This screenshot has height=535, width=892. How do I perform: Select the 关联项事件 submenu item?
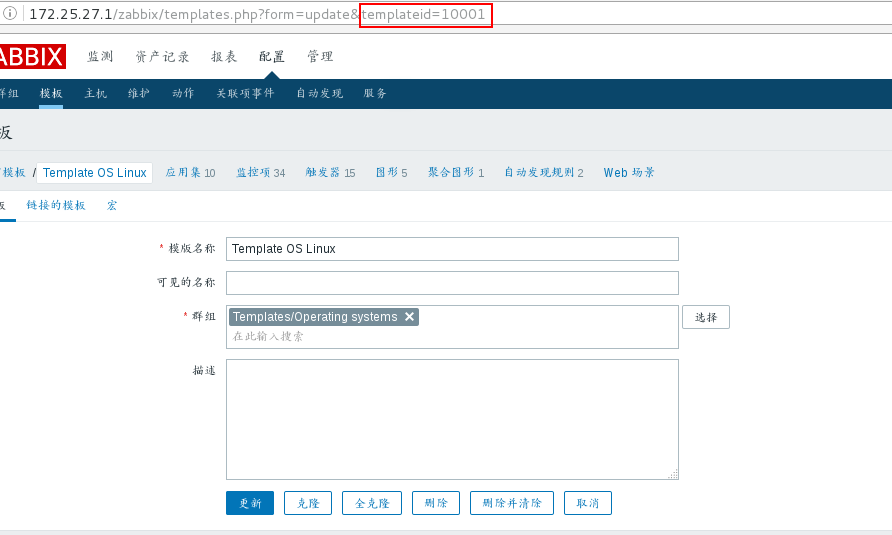point(245,93)
